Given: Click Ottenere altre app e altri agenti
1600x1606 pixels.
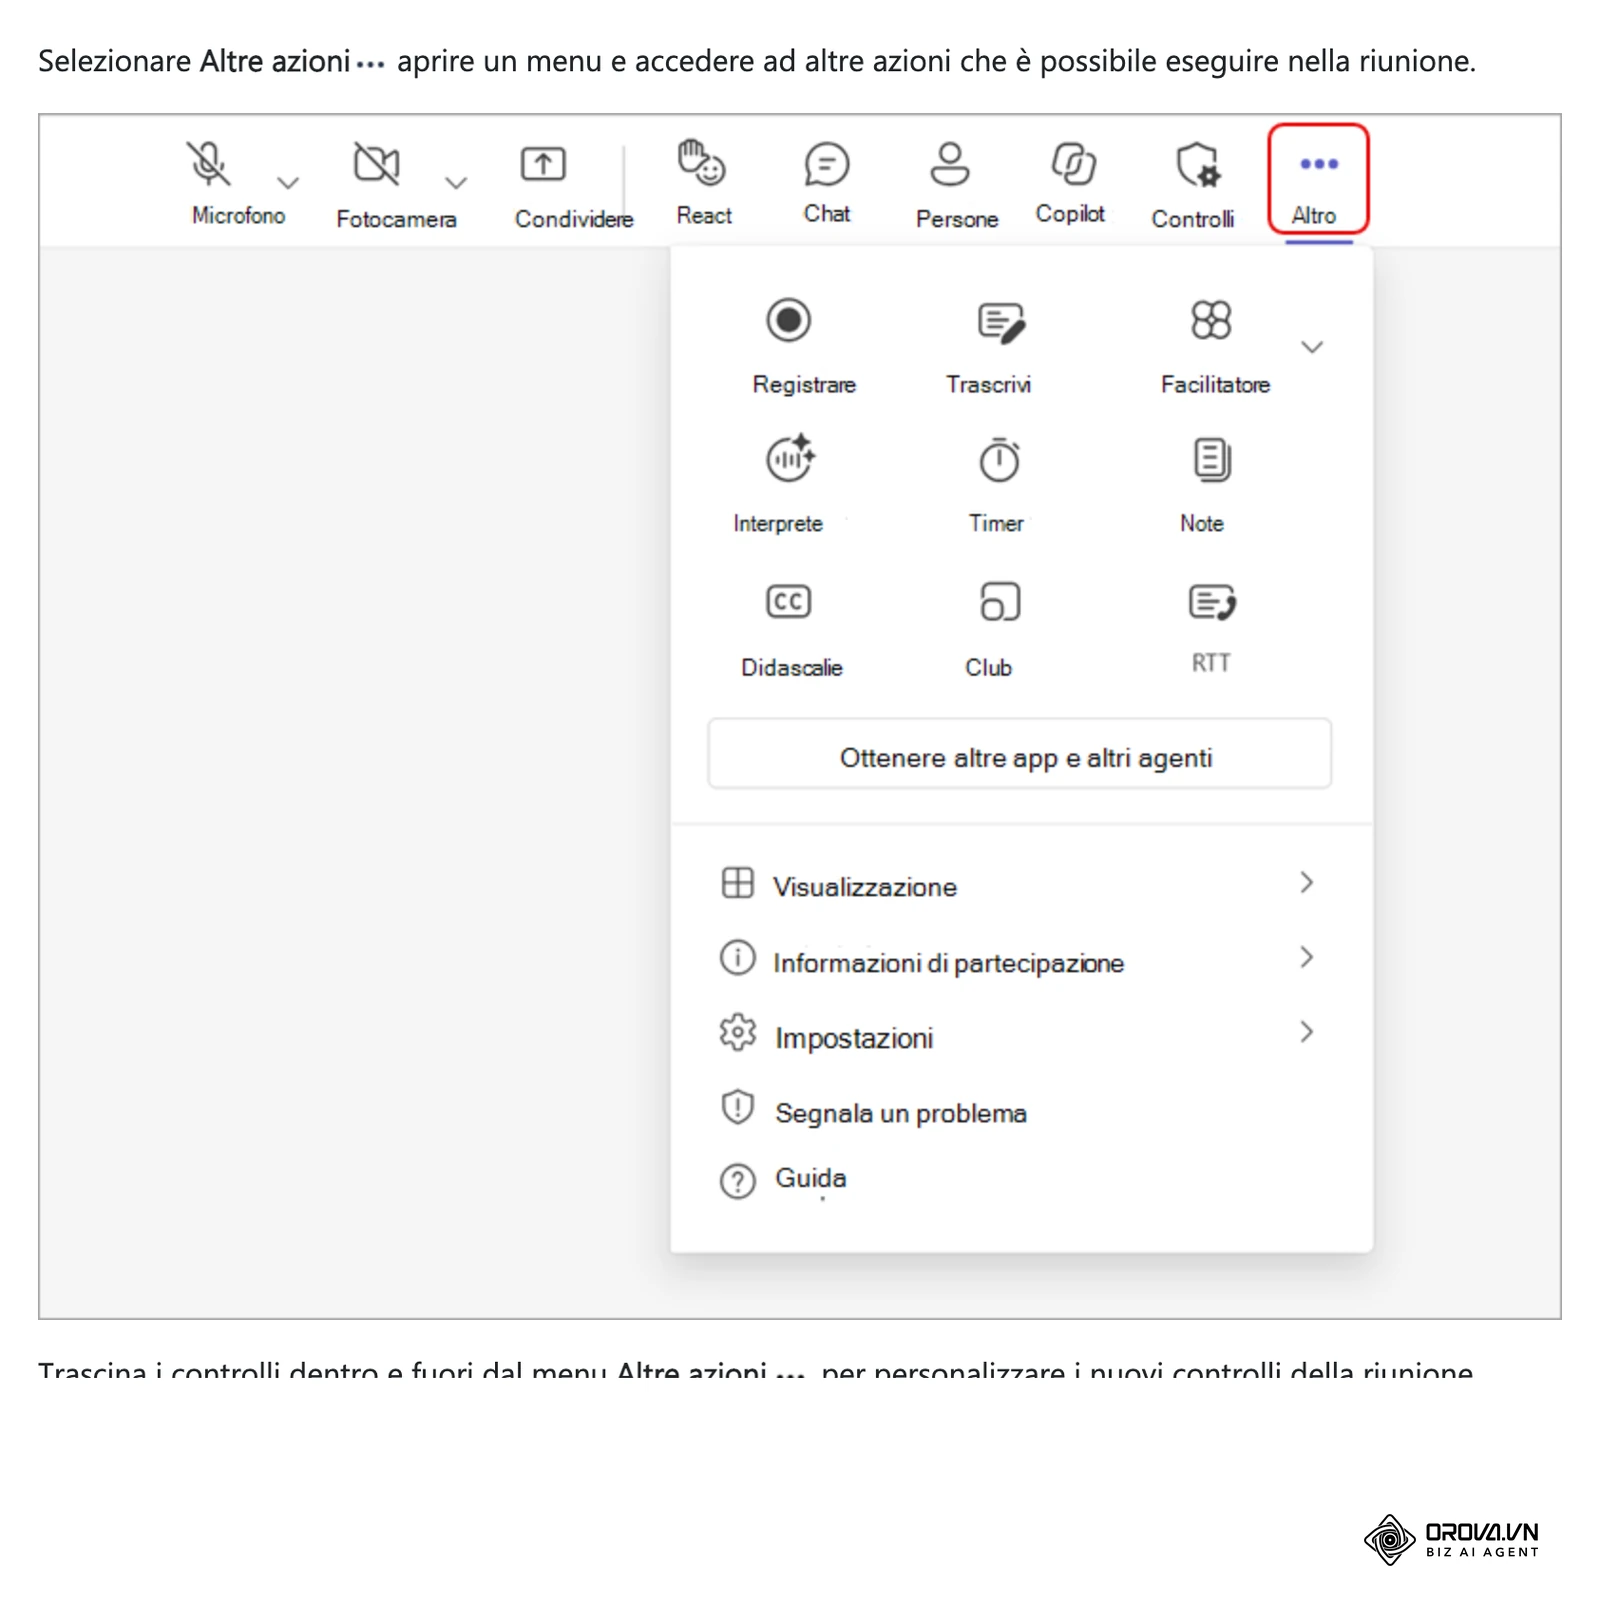Looking at the screenshot, I should click(x=1020, y=755).
